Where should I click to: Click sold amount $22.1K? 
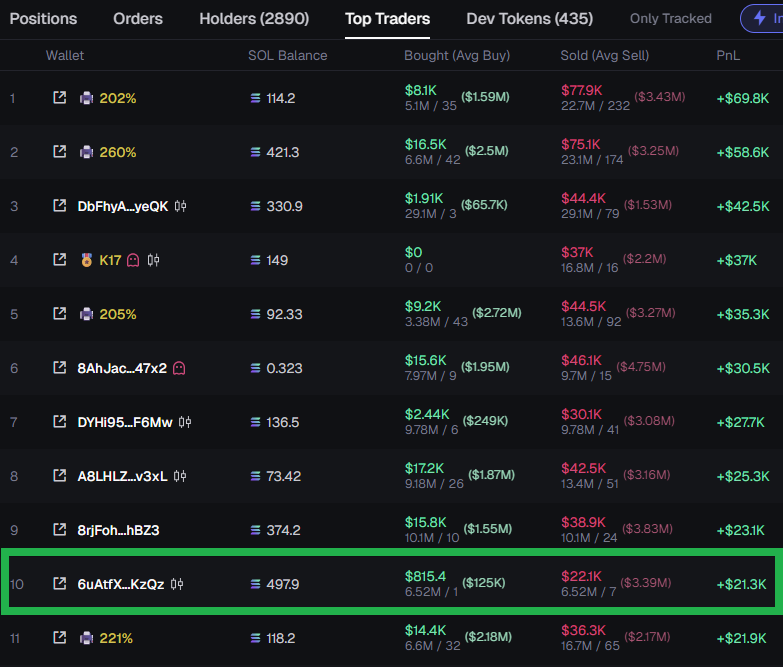pos(581,576)
